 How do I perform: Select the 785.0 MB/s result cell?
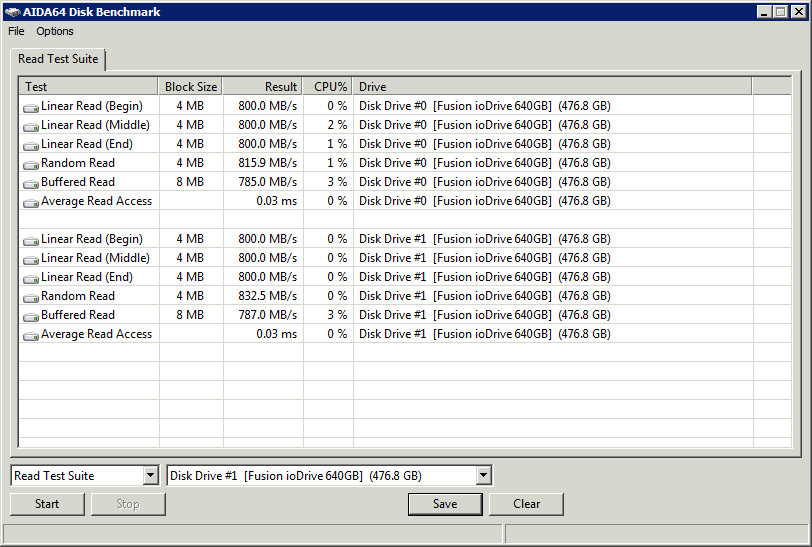tap(268, 182)
